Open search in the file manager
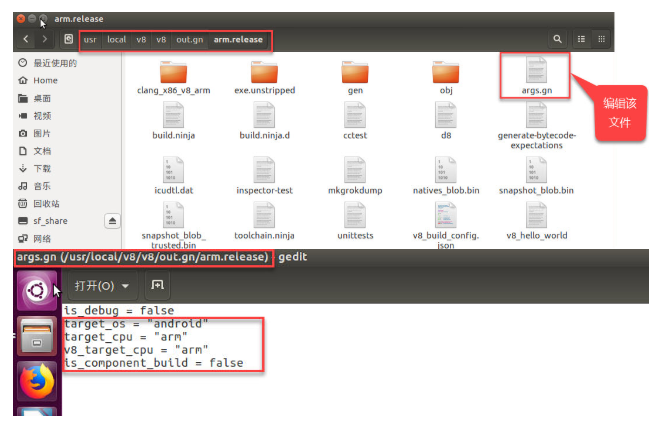 (557, 39)
